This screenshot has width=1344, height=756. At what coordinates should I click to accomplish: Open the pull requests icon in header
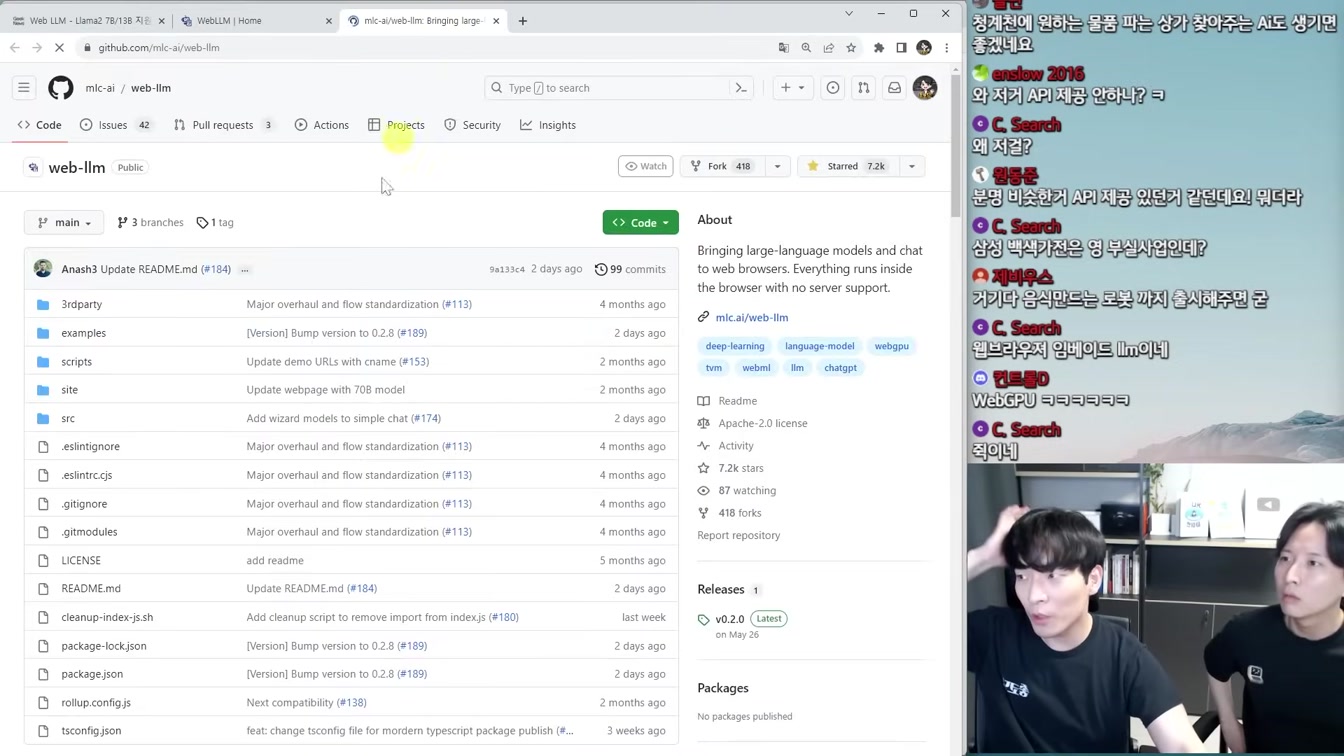click(864, 88)
